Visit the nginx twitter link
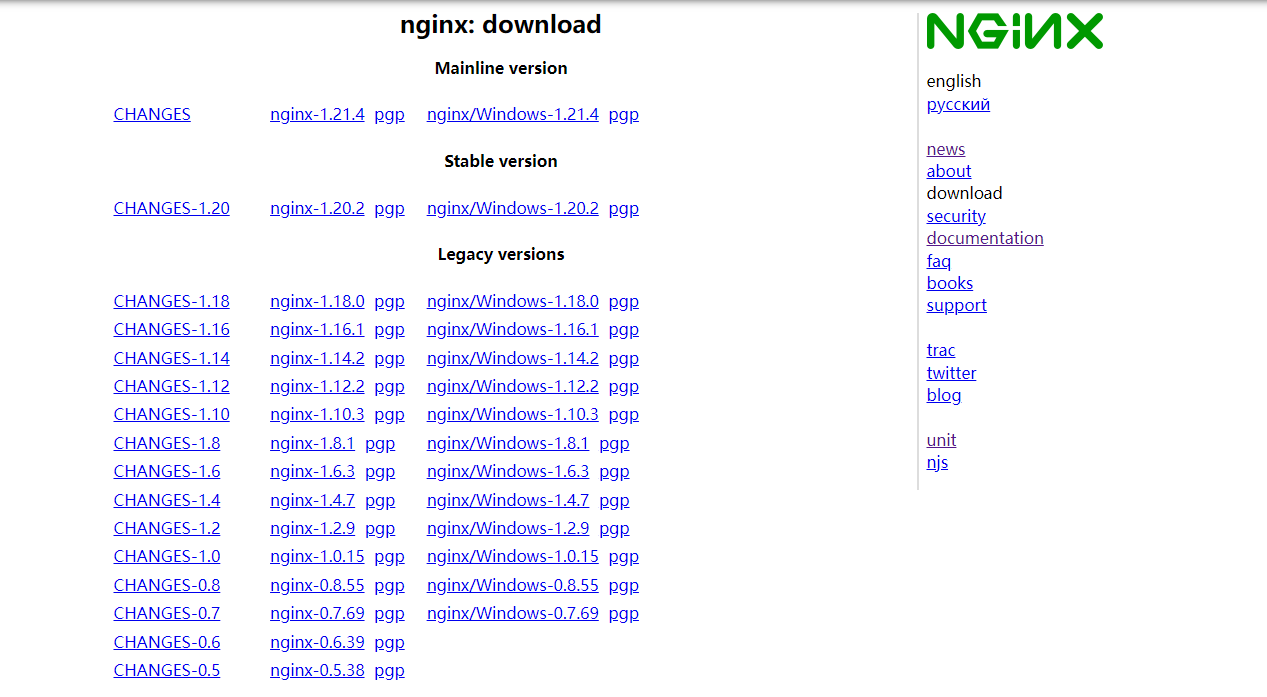This screenshot has width=1267, height=697. [x=950, y=374]
